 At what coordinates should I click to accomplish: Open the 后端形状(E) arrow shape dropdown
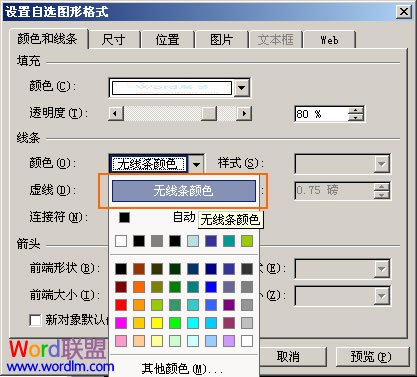(342, 269)
